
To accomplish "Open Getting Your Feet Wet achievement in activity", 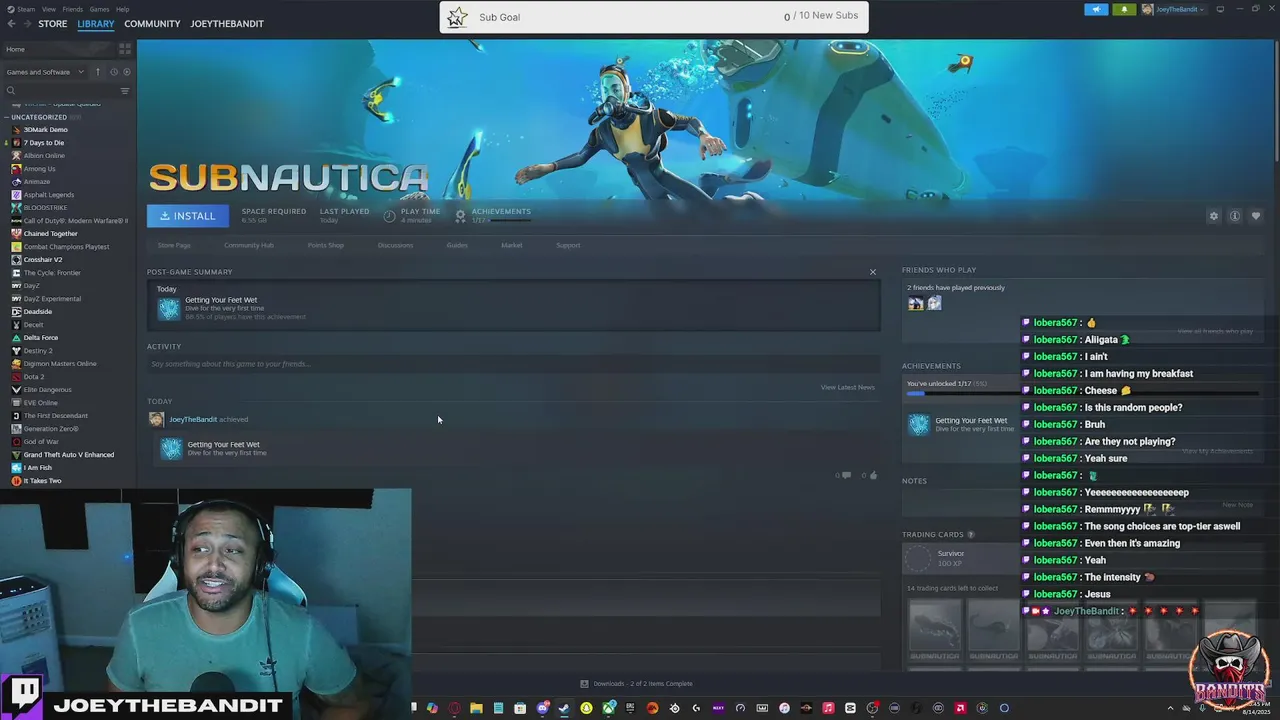I will [x=223, y=445].
